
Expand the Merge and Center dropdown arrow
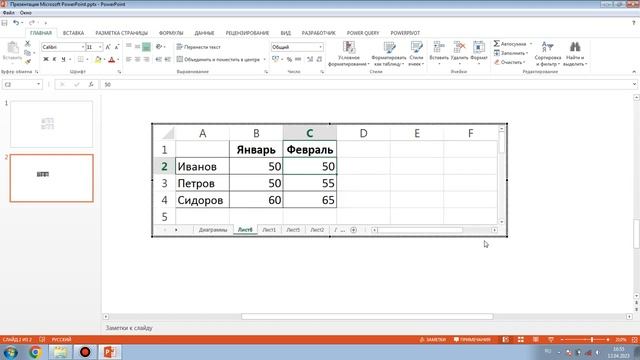click(x=264, y=60)
